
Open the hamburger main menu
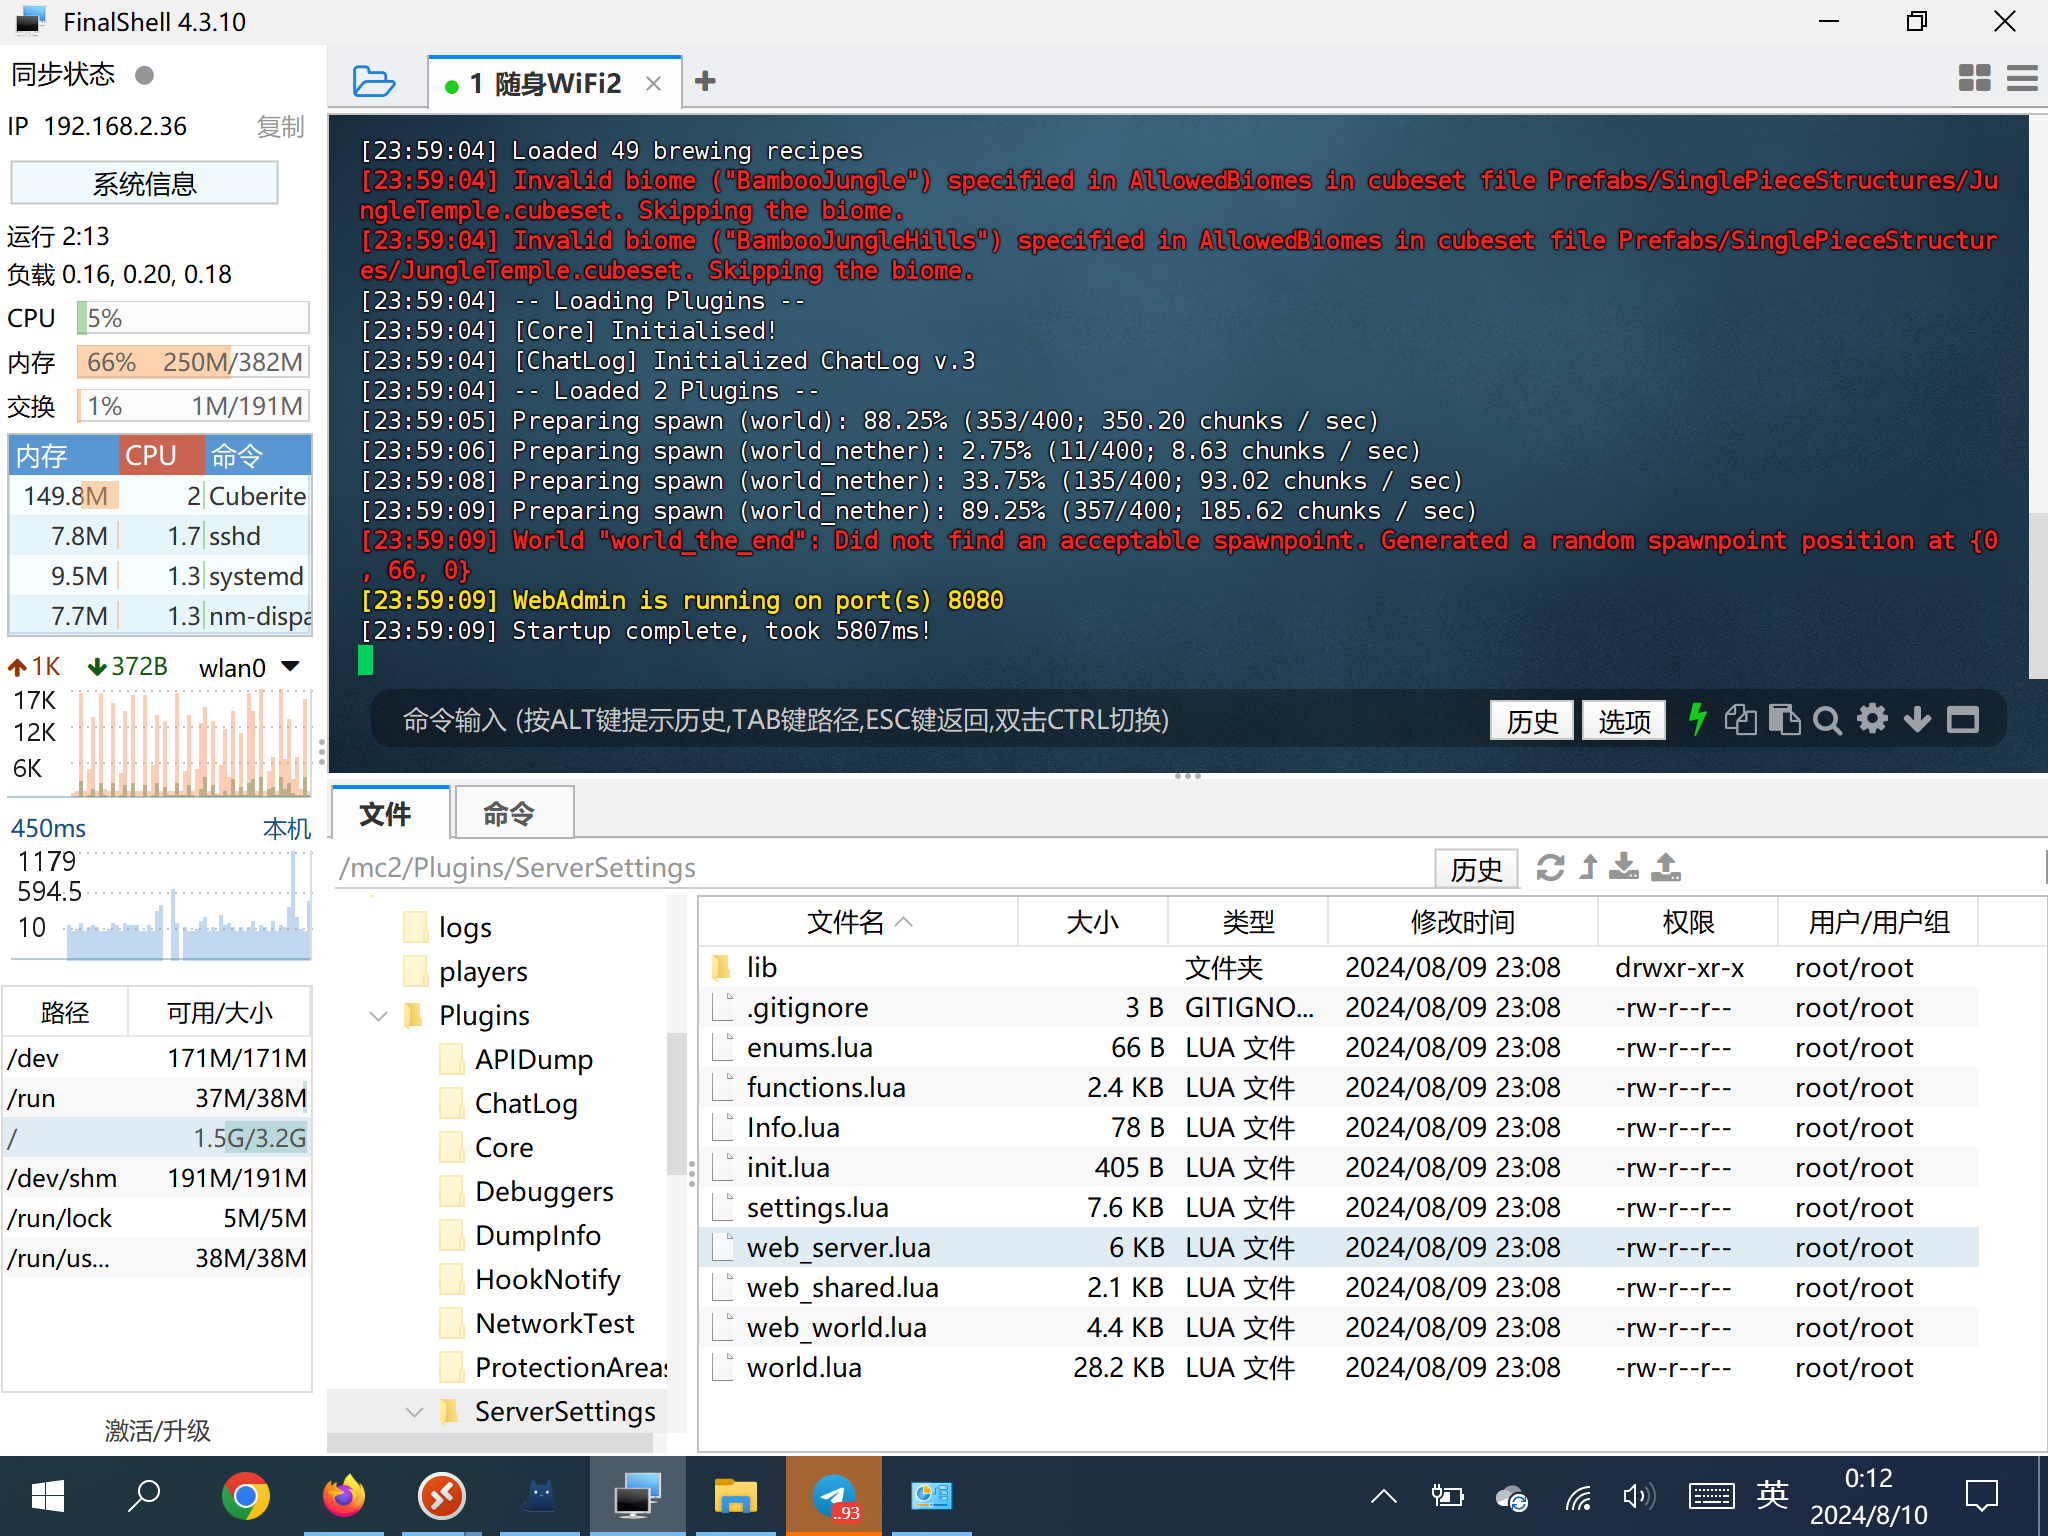pyautogui.click(x=2022, y=79)
